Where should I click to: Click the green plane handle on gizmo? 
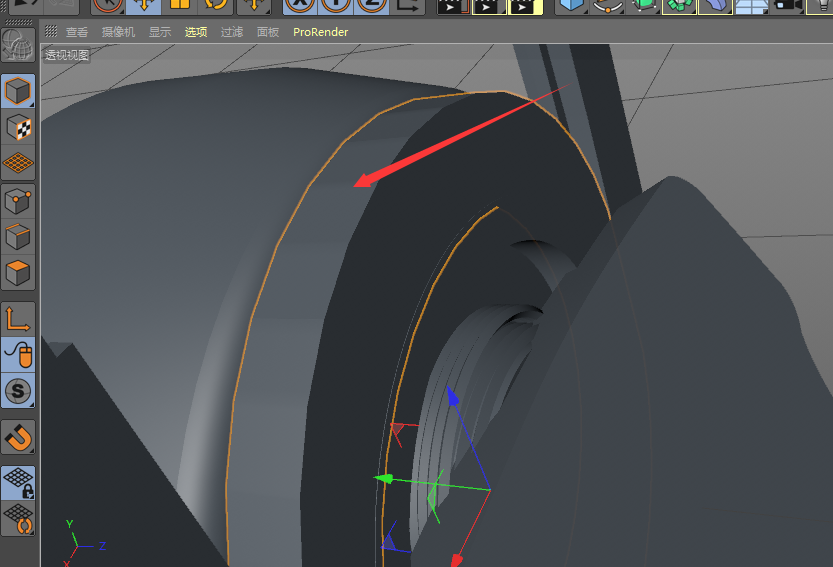pyautogui.click(x=432, y=498)
